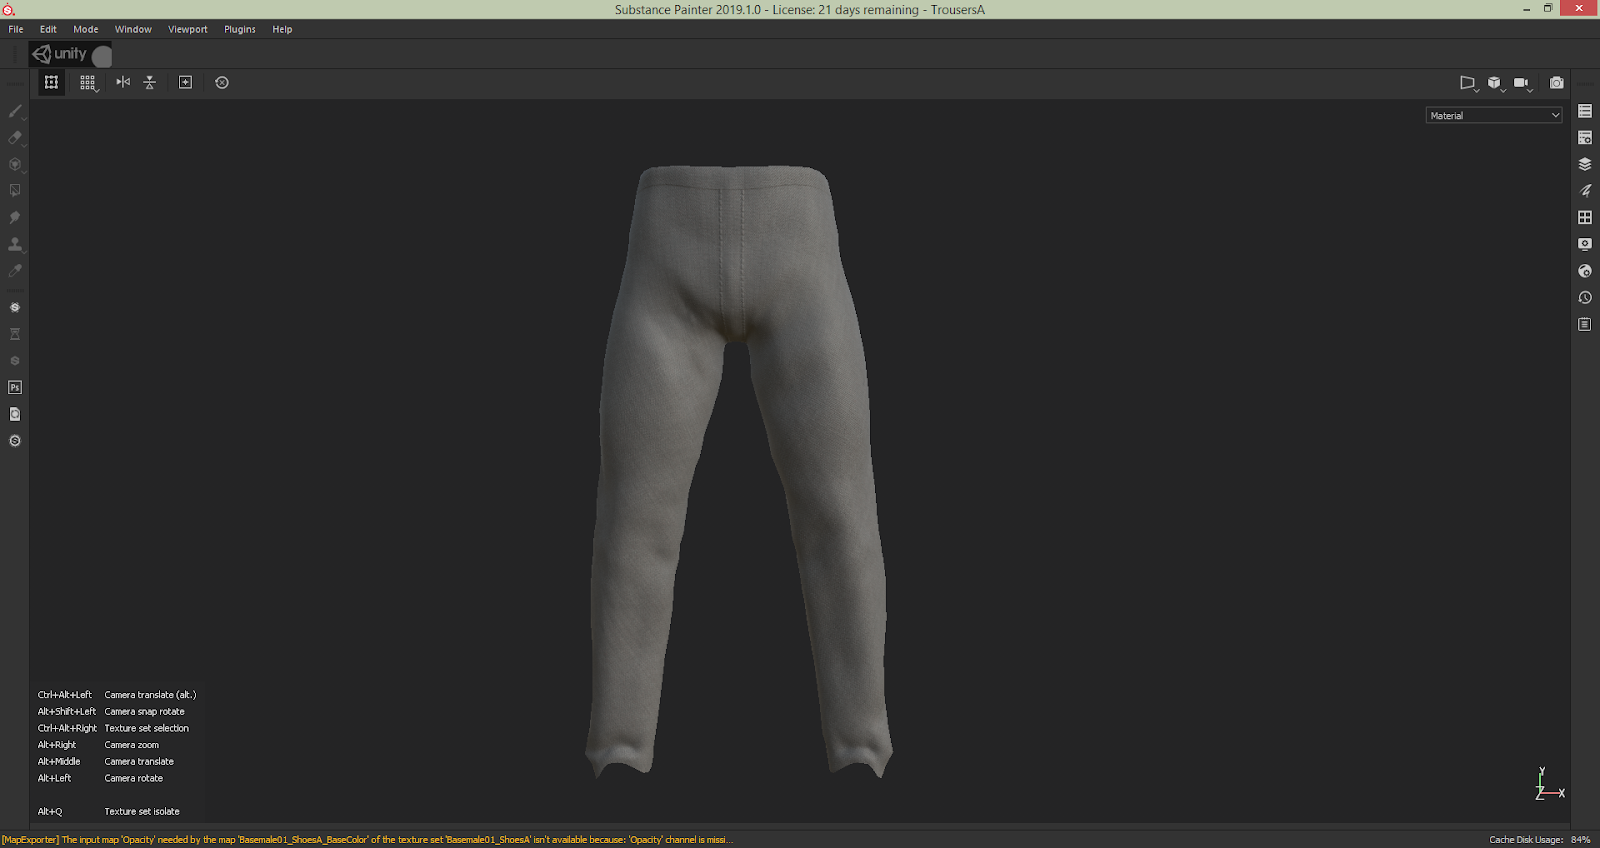Open the 3D cube view mode dropdown

(1495, 83)
